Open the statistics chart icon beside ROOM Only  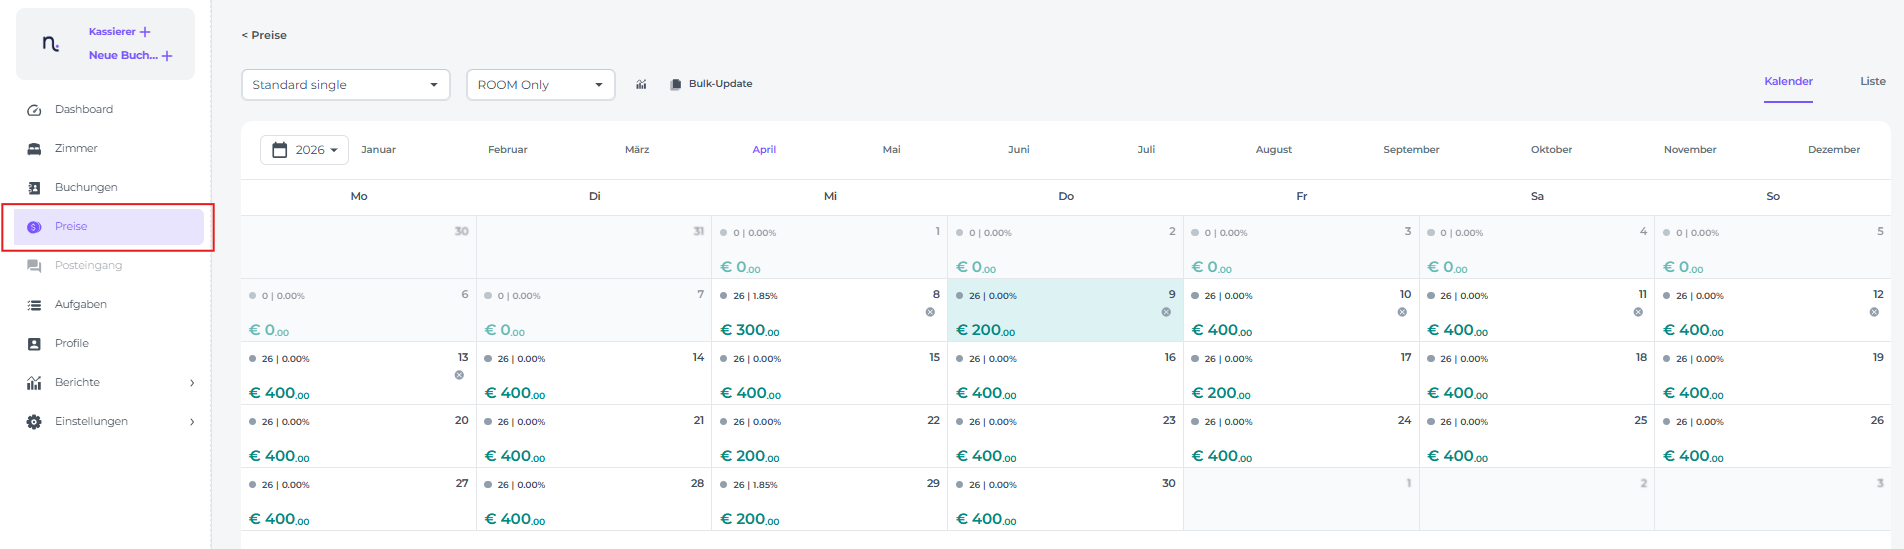641,85
